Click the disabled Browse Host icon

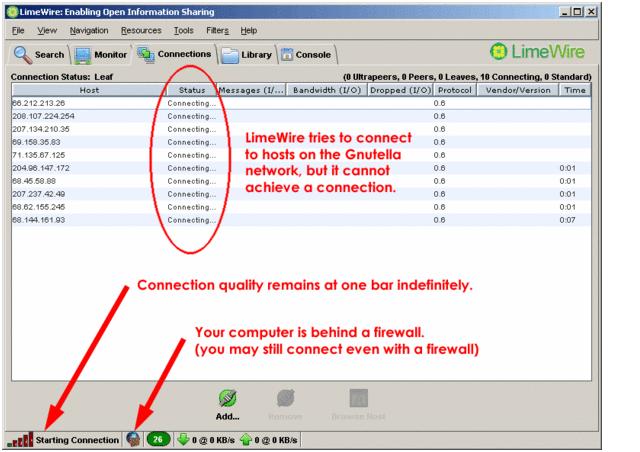click(359, 398)
